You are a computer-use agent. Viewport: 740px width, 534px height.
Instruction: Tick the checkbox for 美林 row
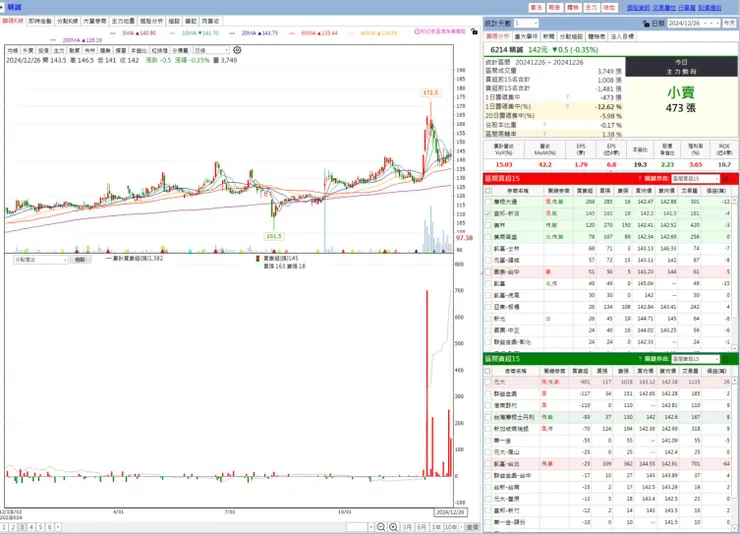(x=488, y=225)
